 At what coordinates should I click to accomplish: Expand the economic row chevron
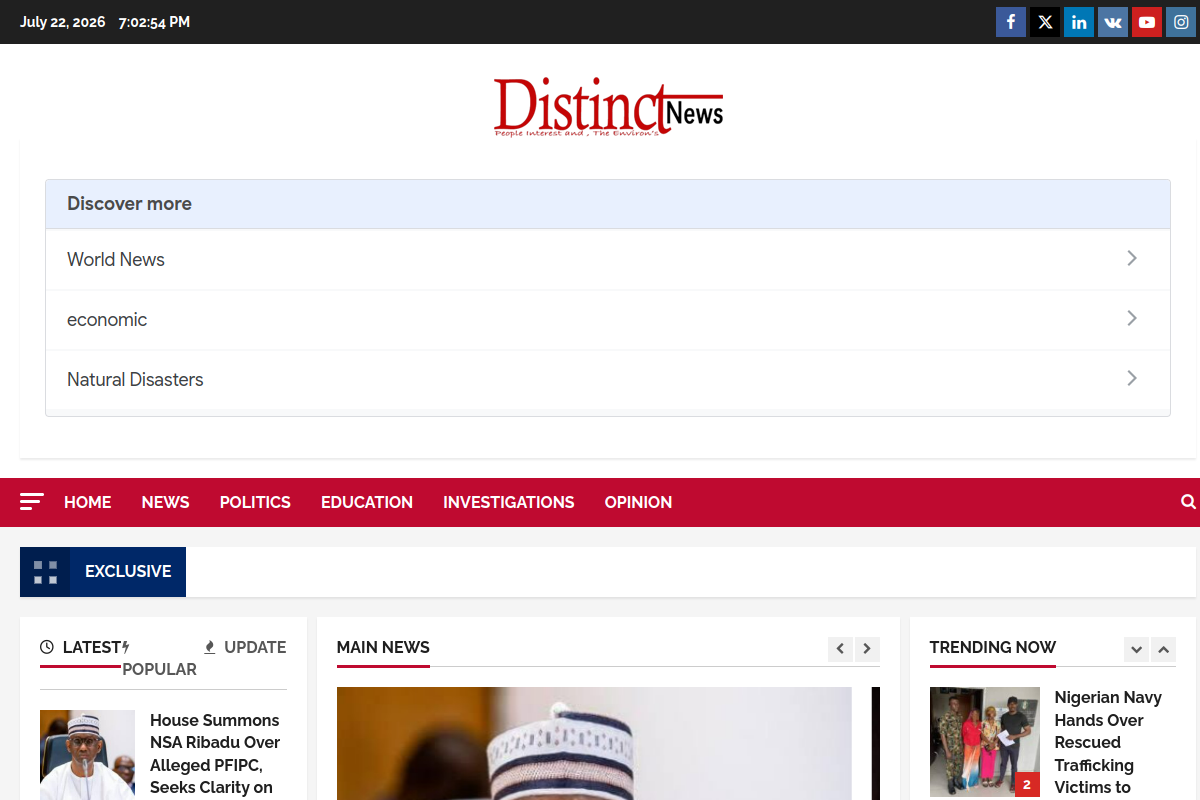coord(1132,318)
